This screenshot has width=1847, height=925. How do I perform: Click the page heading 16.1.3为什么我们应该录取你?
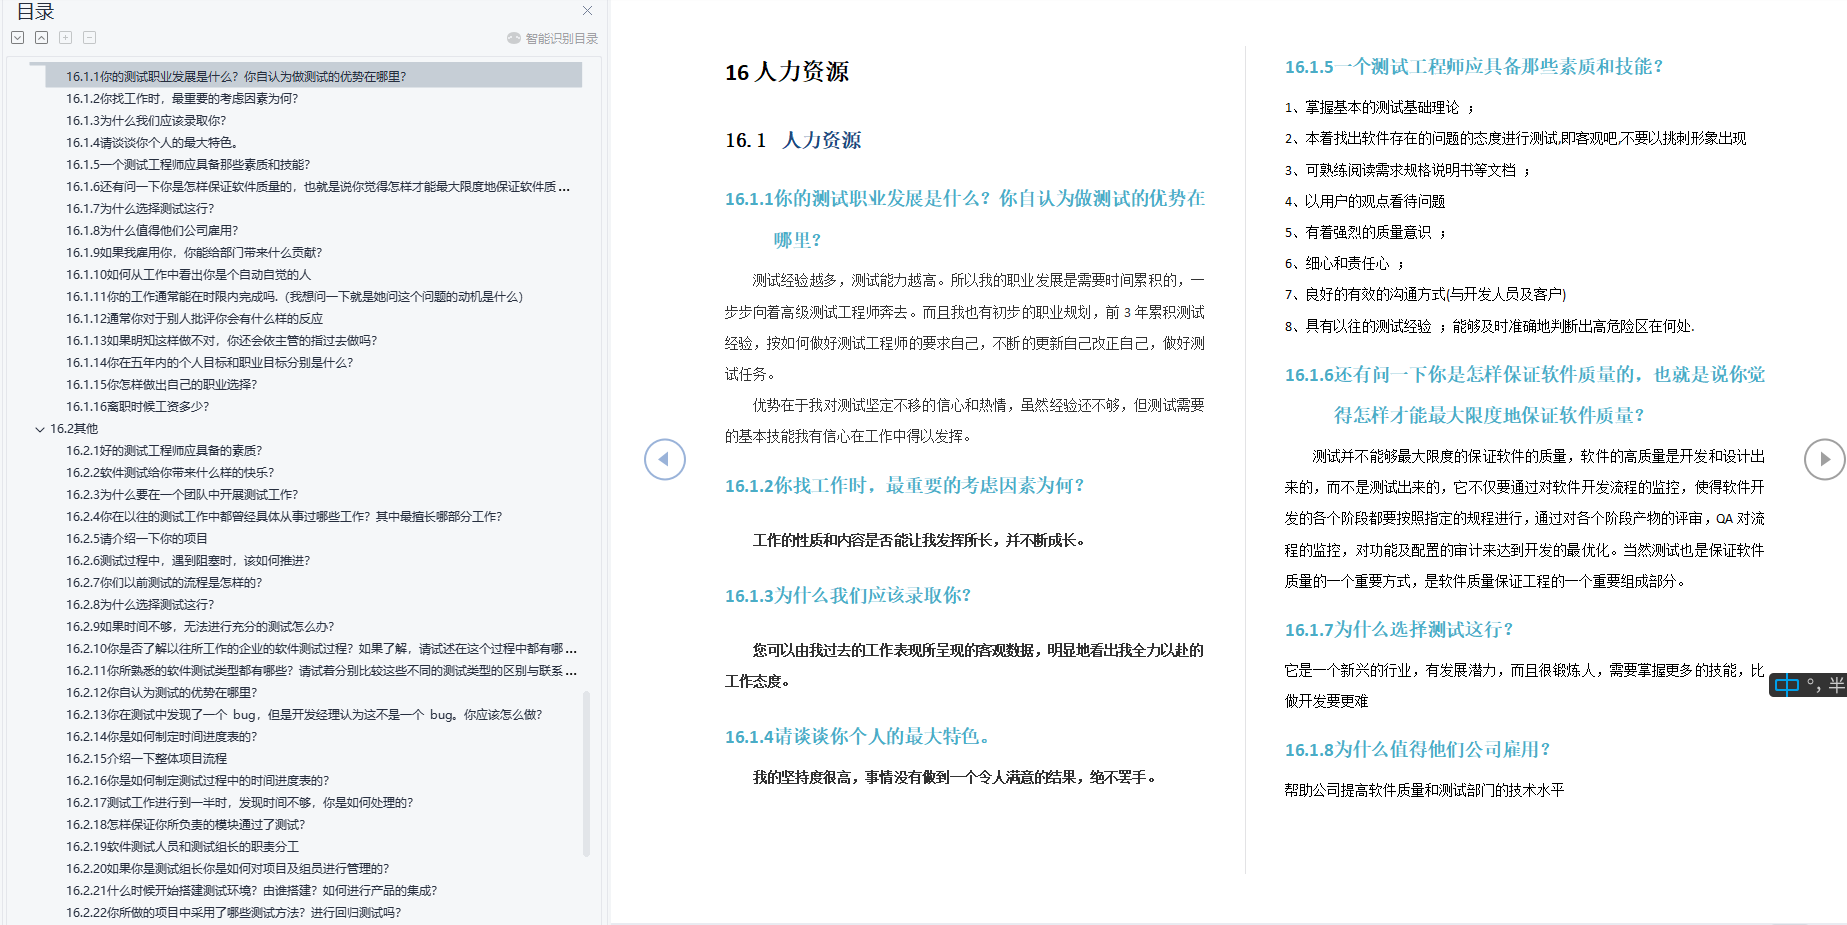[848, 596]
